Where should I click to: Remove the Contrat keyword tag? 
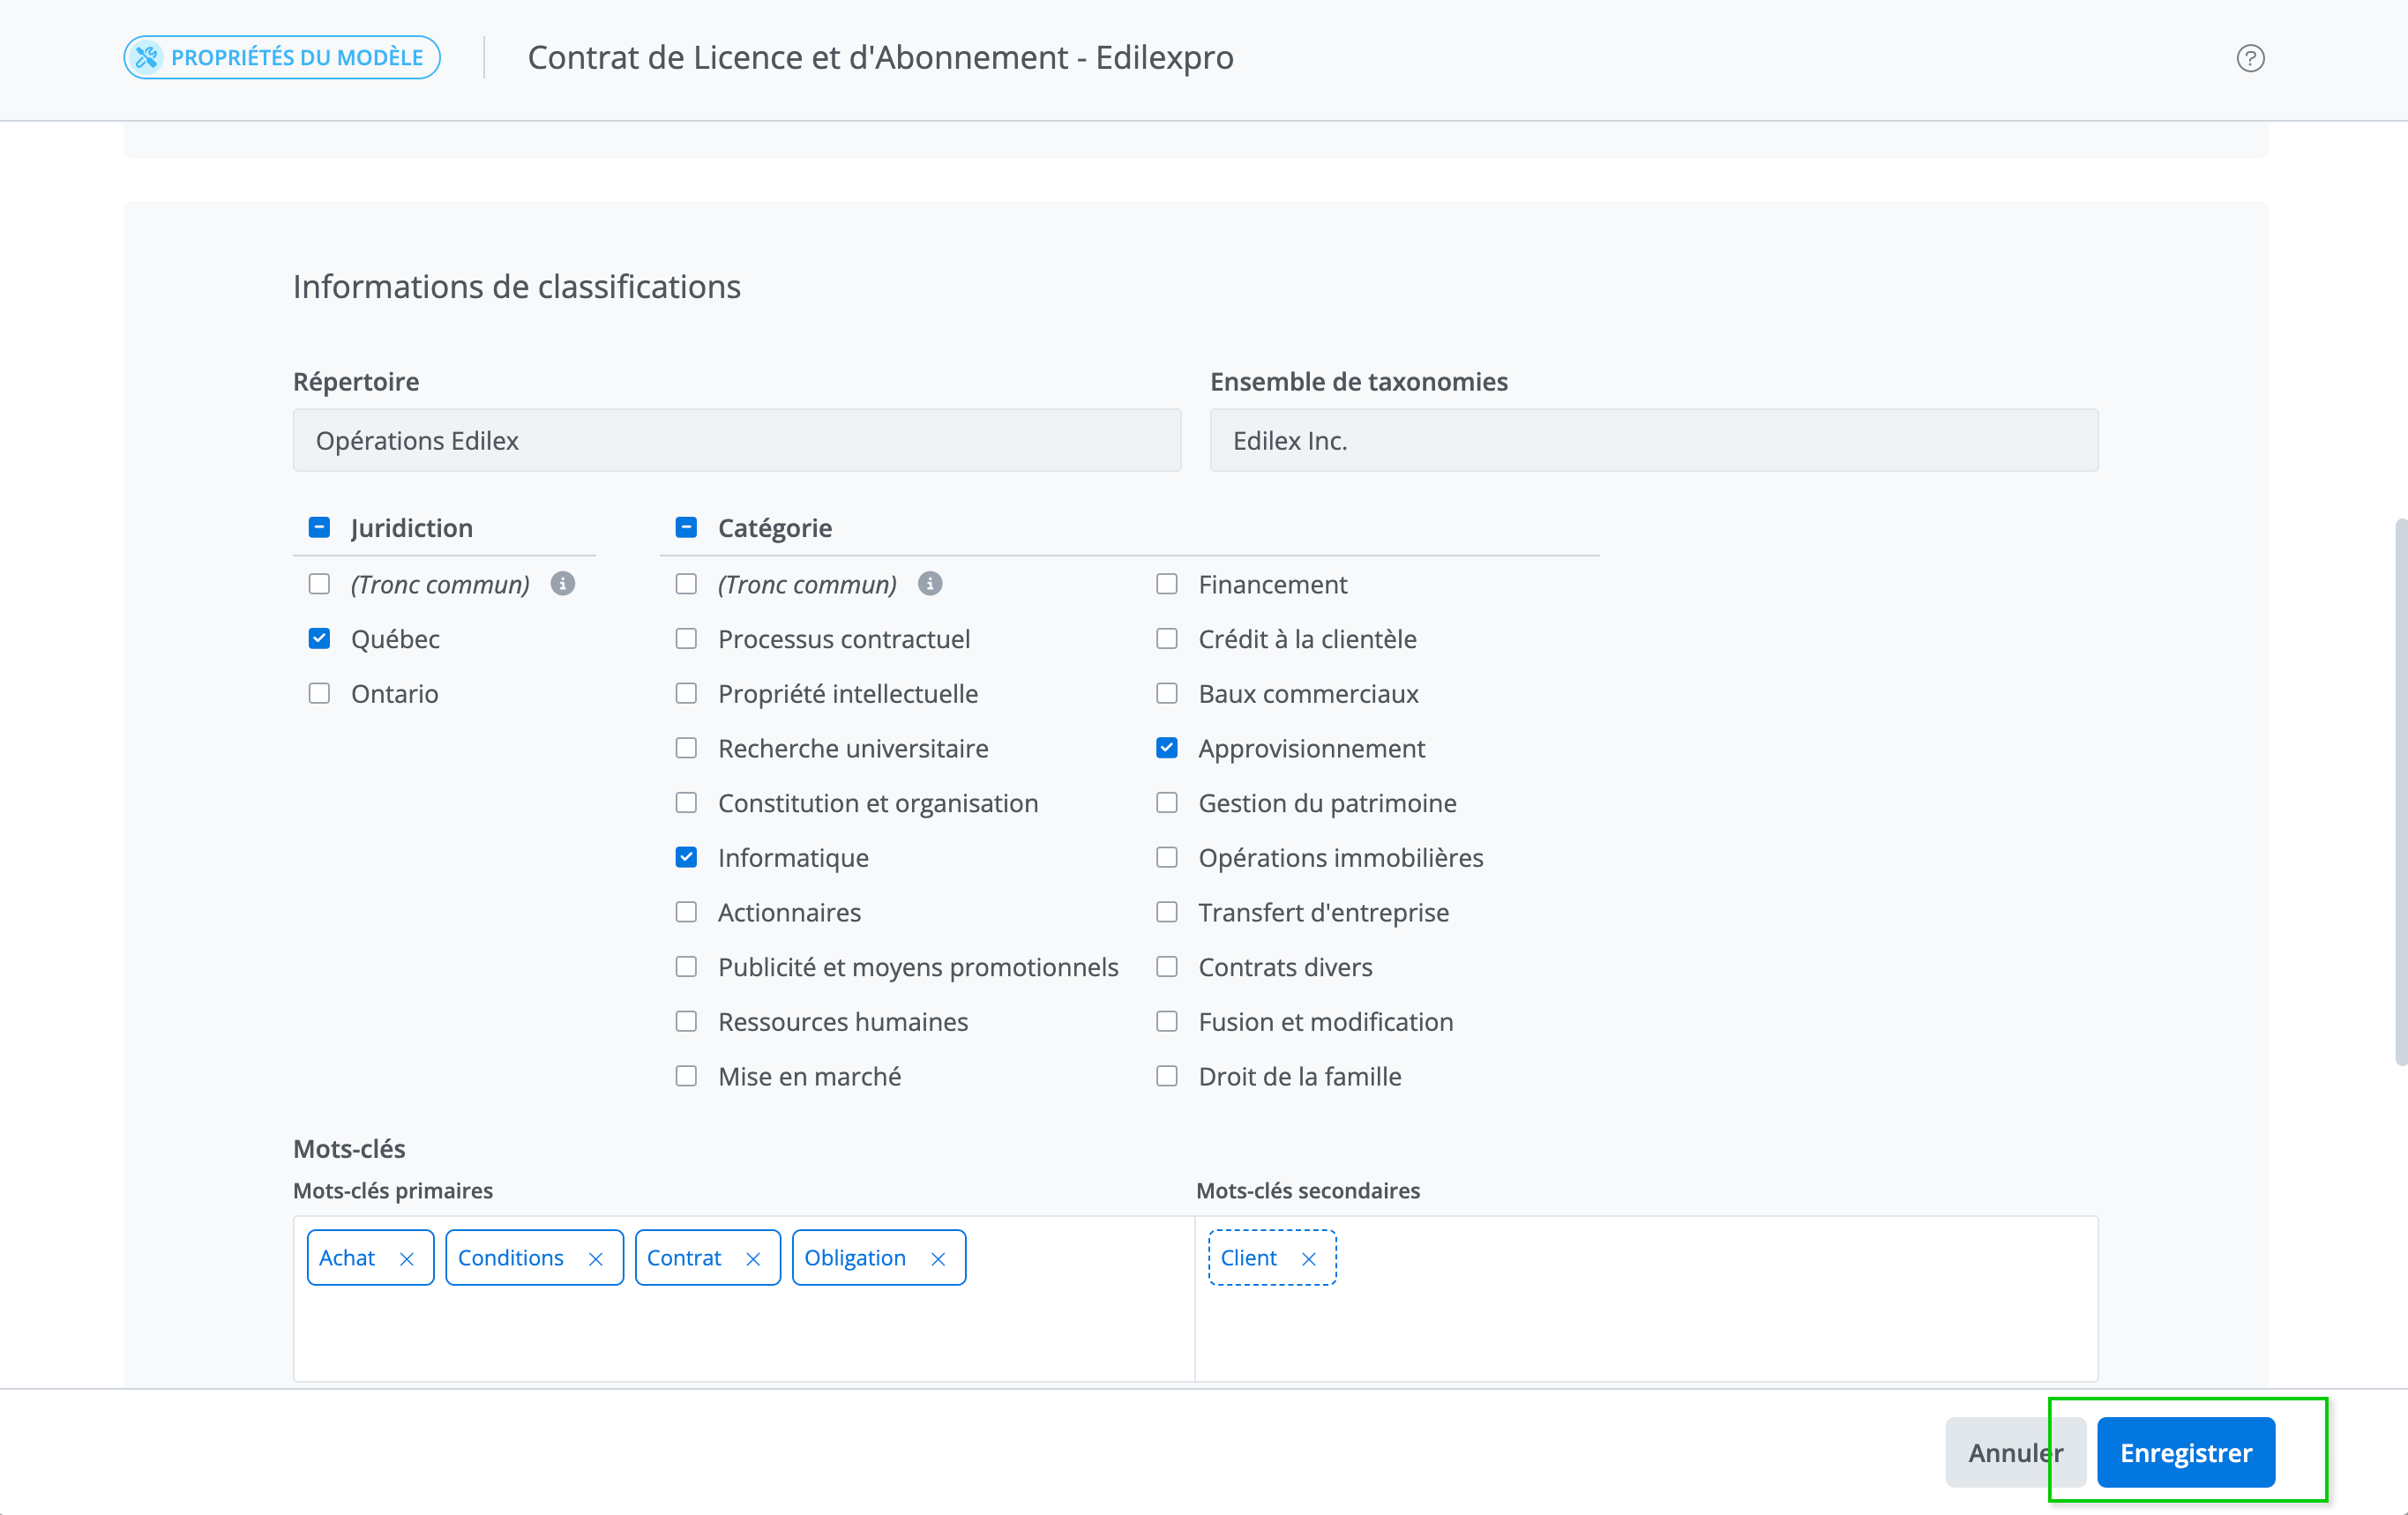point(753,1259)
